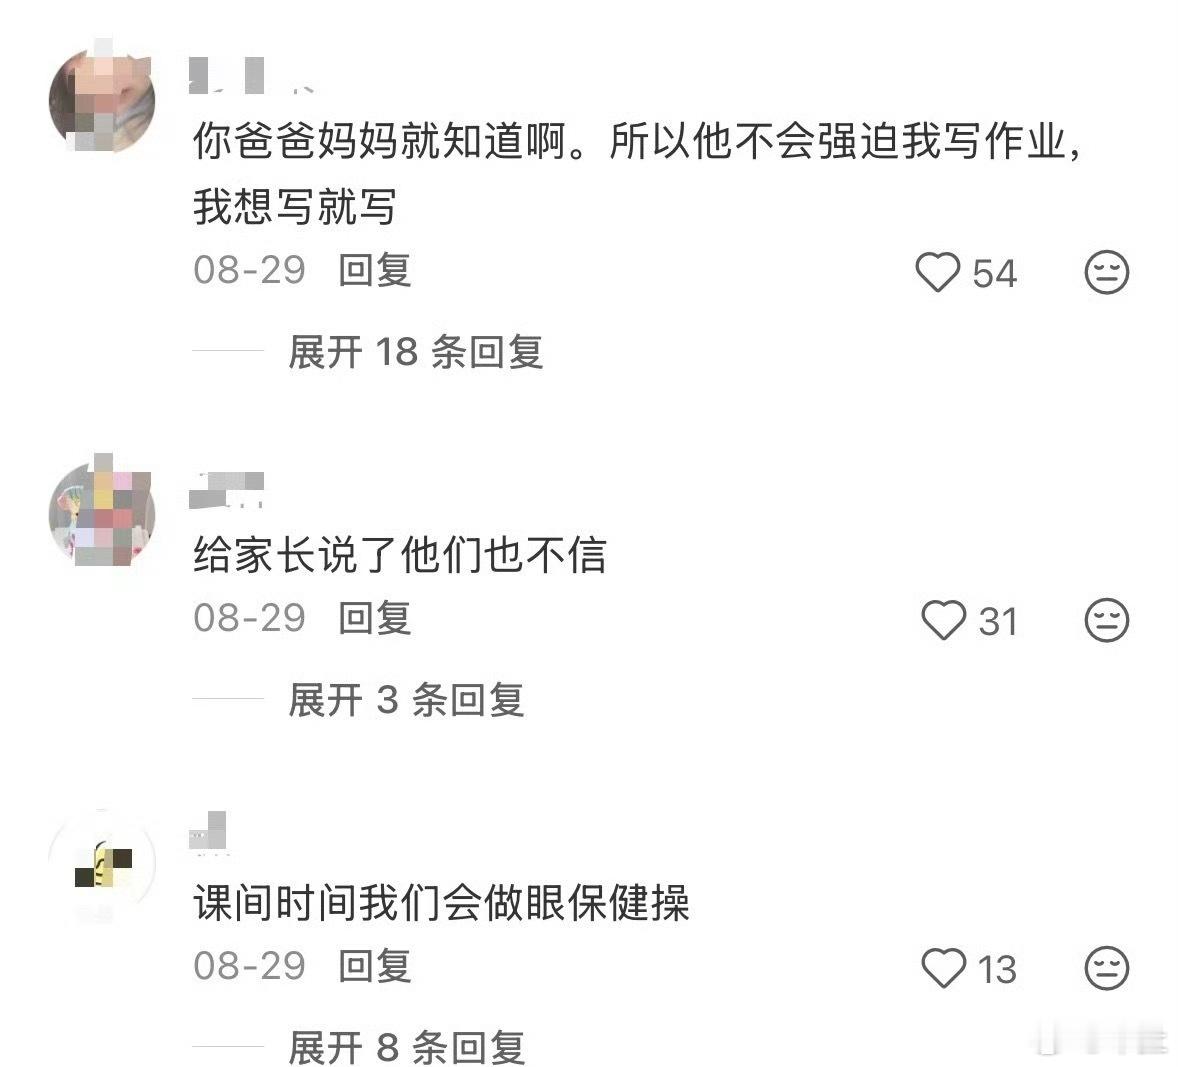Select the comment text 给家长说了他们也不信
The image size is (1178, 1067).
(400, 555)
